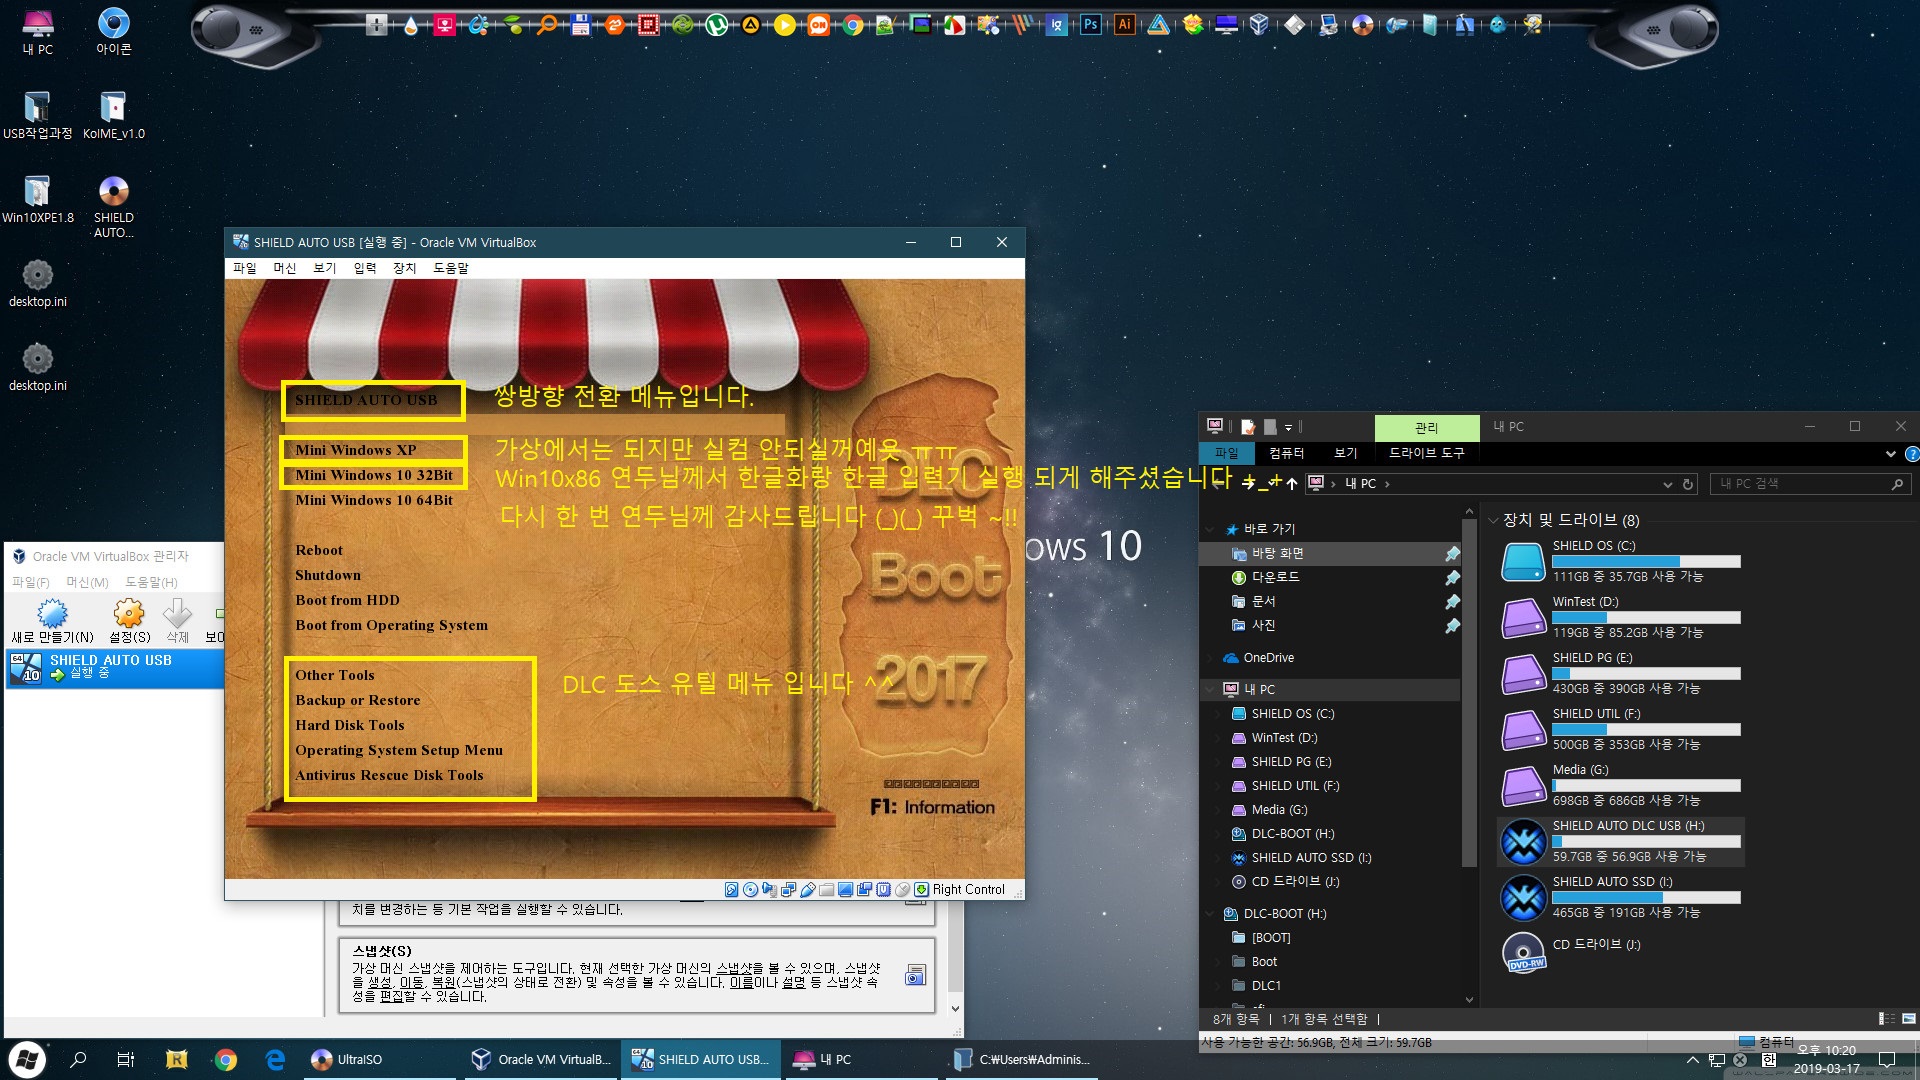Unpin 문서 from quick access

coord(1452,601)
